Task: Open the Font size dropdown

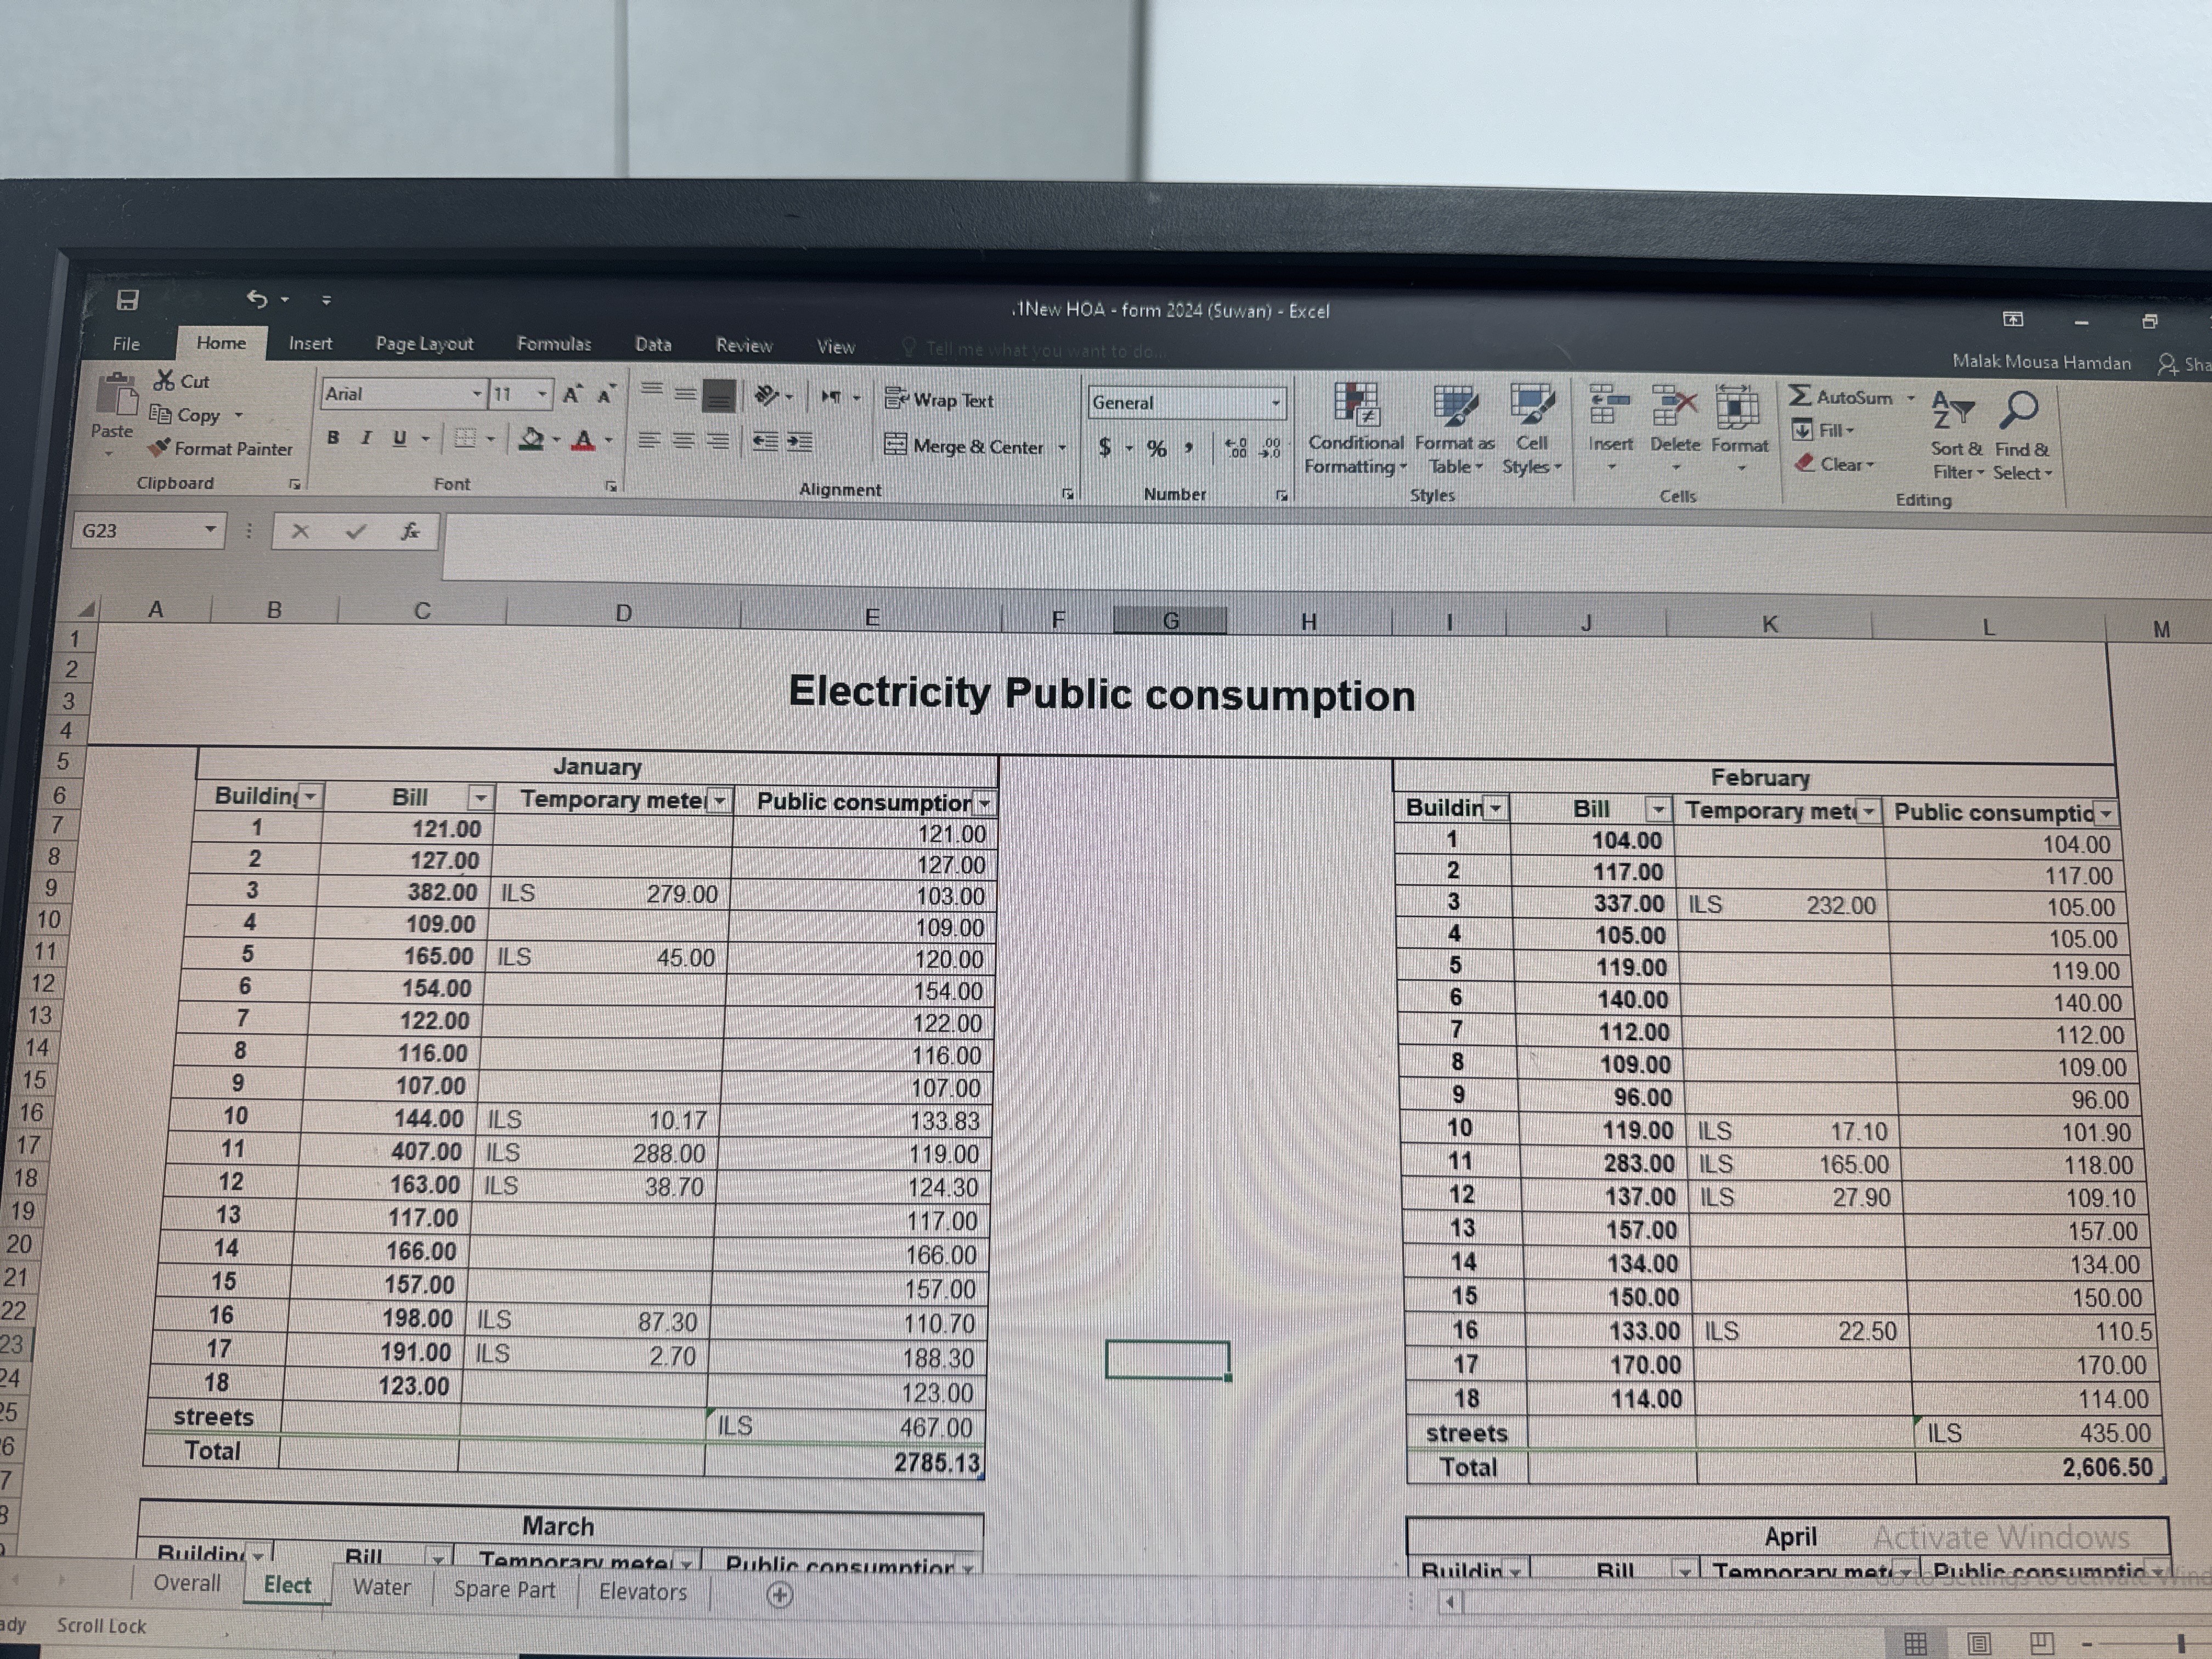Action: (x=543, y=394)
